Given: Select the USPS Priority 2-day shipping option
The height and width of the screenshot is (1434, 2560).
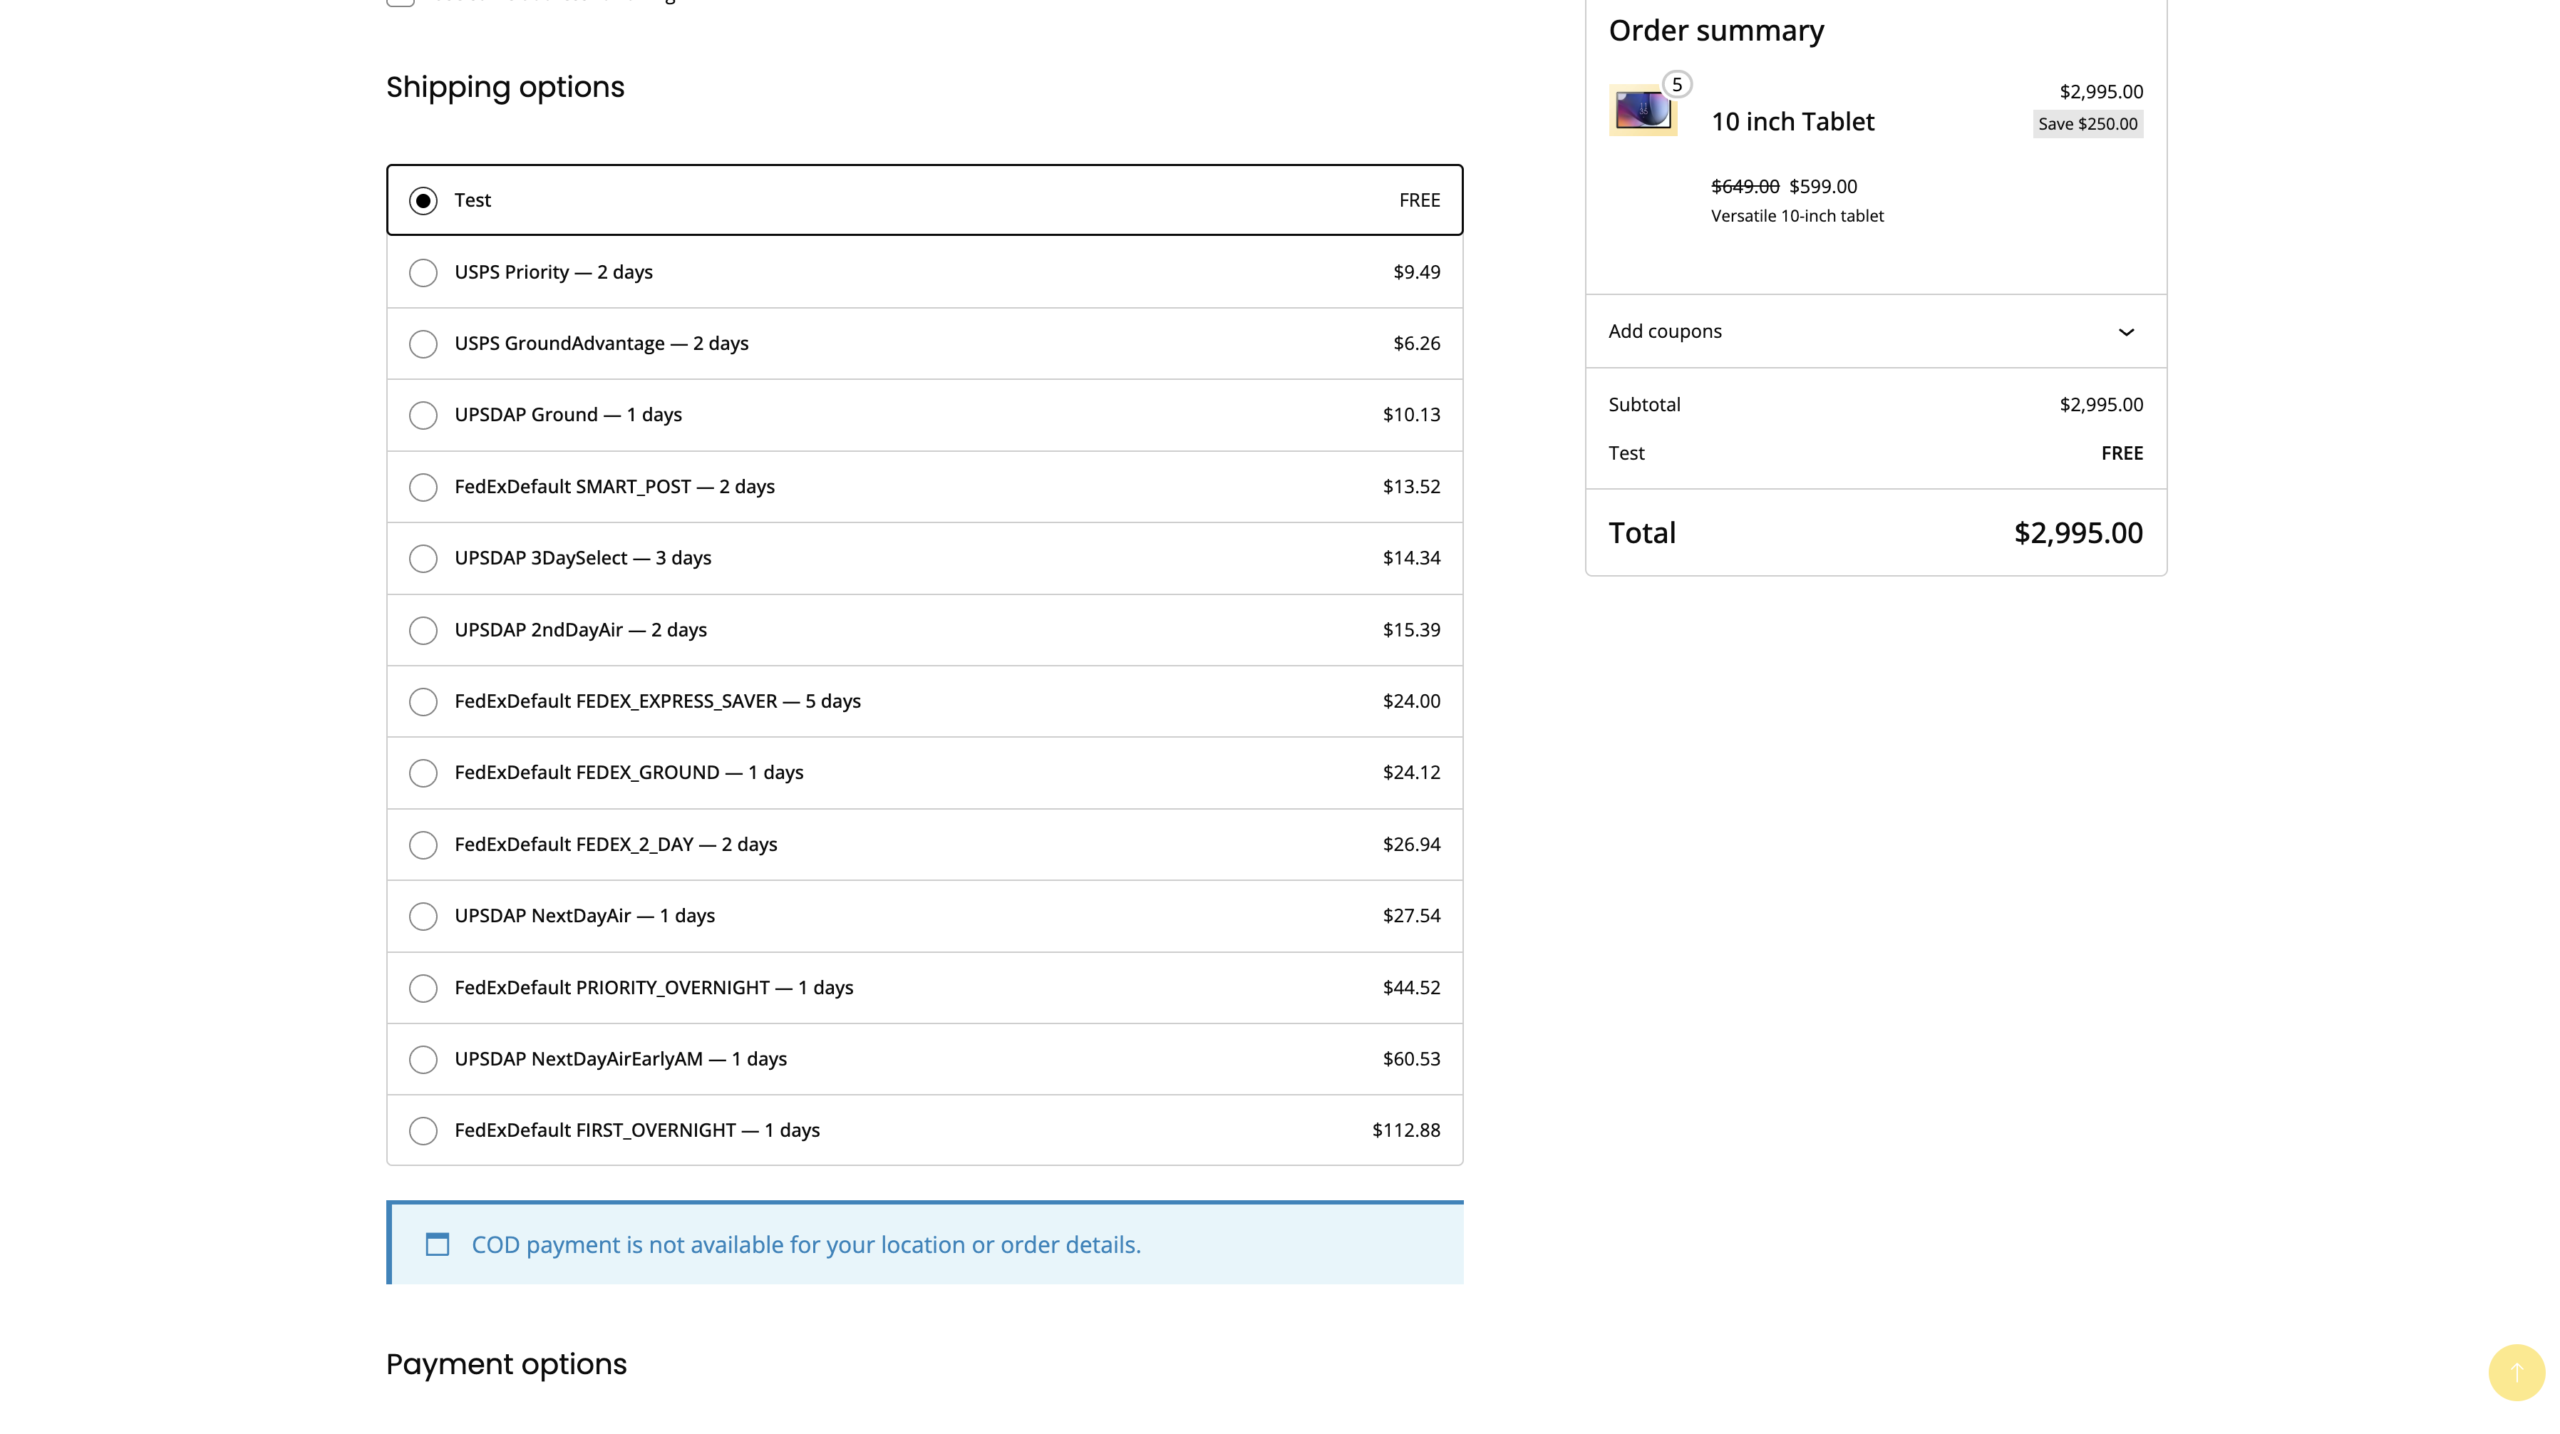Looking at the screenshot, I should pyautogui.click(x=423, y=272).
